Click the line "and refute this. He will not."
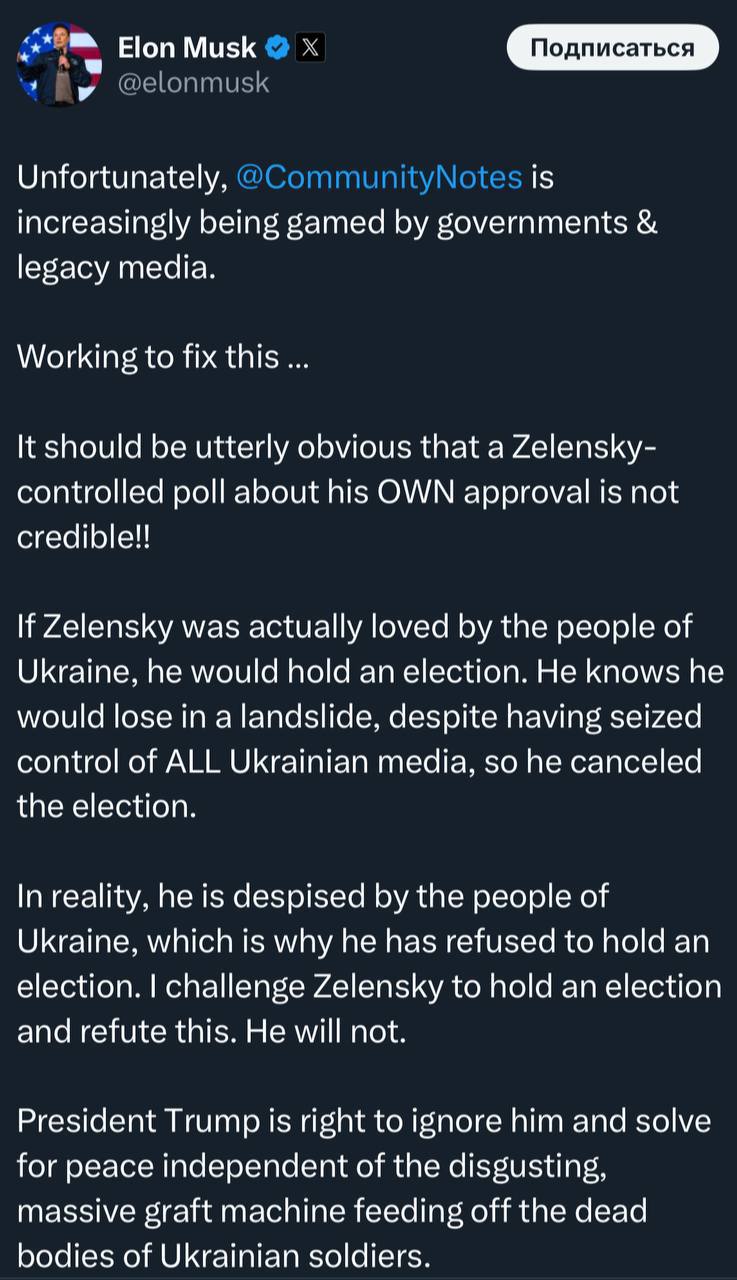Image resolution: width=737 pixels, height=1280 pixels. coord(212,1031)
